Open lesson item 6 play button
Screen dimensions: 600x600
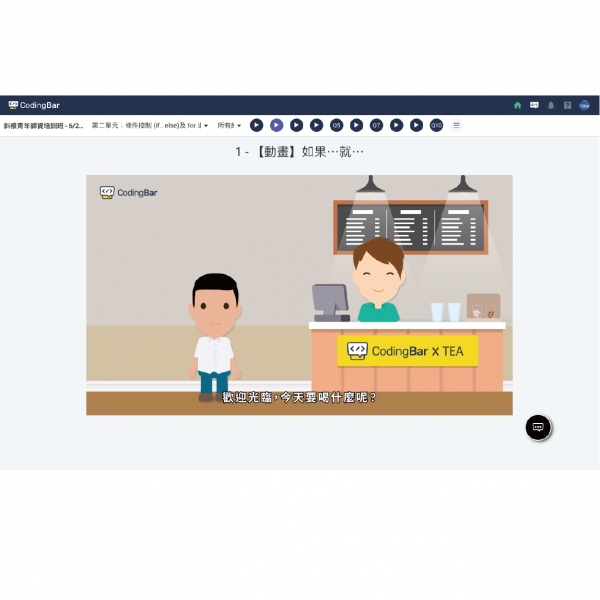[356, 125]
